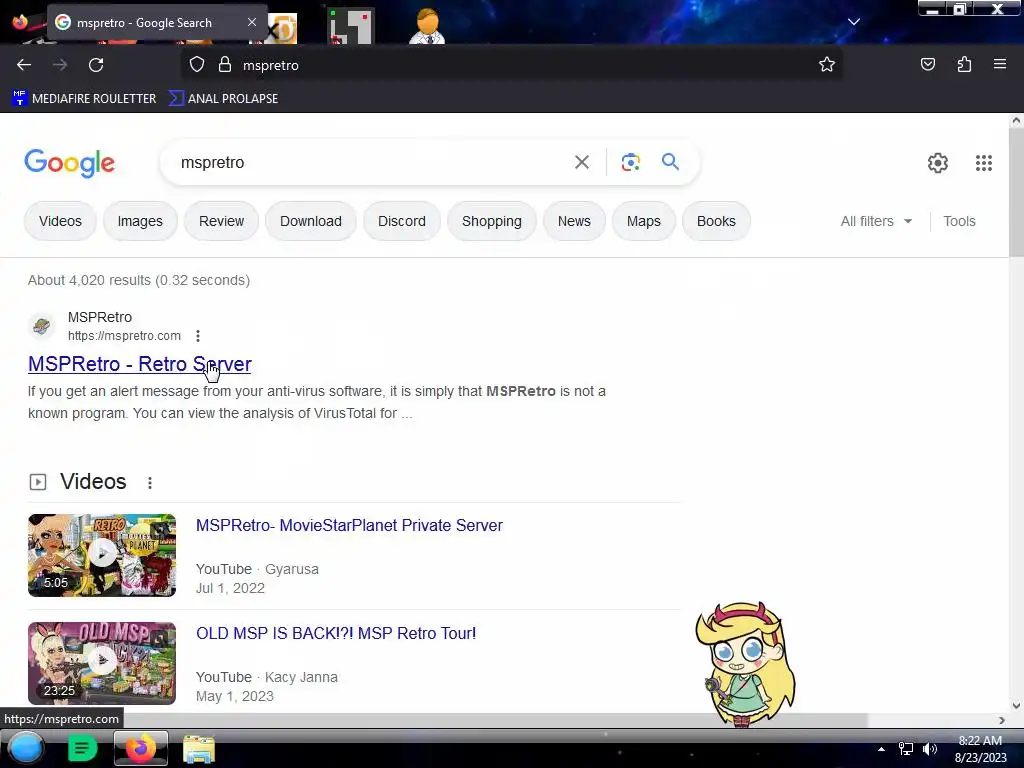This screenshot has height=768, width=1024.
Task: Open the volume control in system tray
Action: pyautogui.click(x=930, y=749)
